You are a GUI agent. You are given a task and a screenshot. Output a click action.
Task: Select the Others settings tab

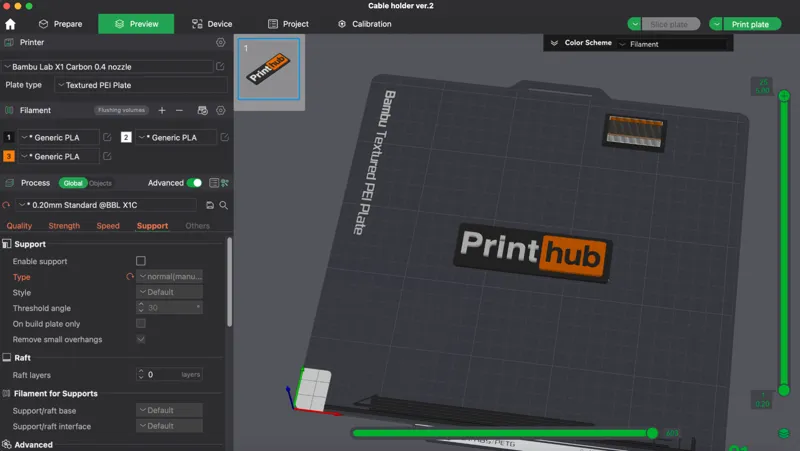pos(197,226)
